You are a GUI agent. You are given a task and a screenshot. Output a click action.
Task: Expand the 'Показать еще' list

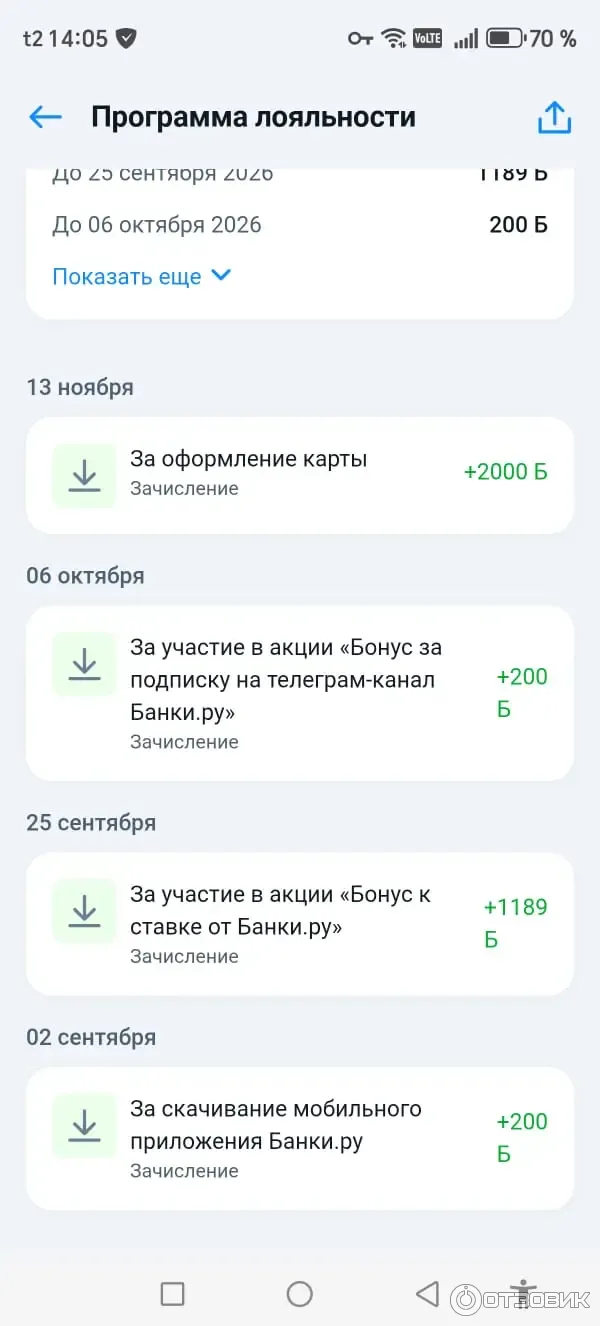tap(127, 277)
